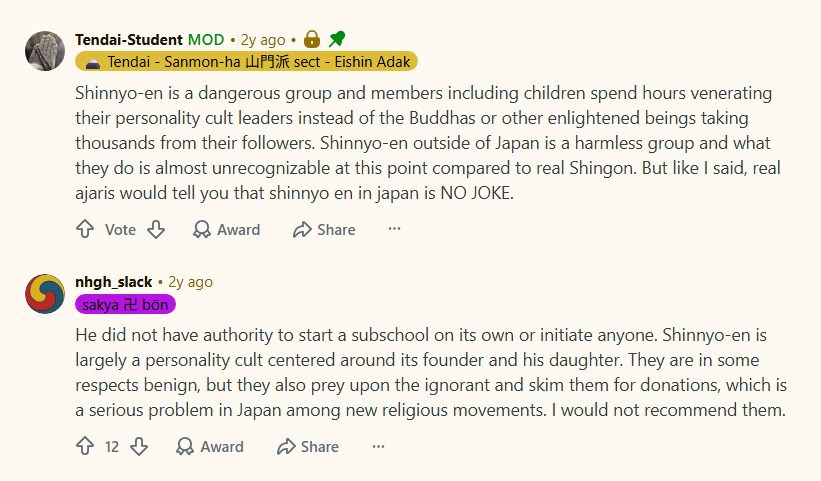Open nhgh_slack's taegeuk avatar
The width and height of the screenshot is (821, 481).
pos(45,294)
